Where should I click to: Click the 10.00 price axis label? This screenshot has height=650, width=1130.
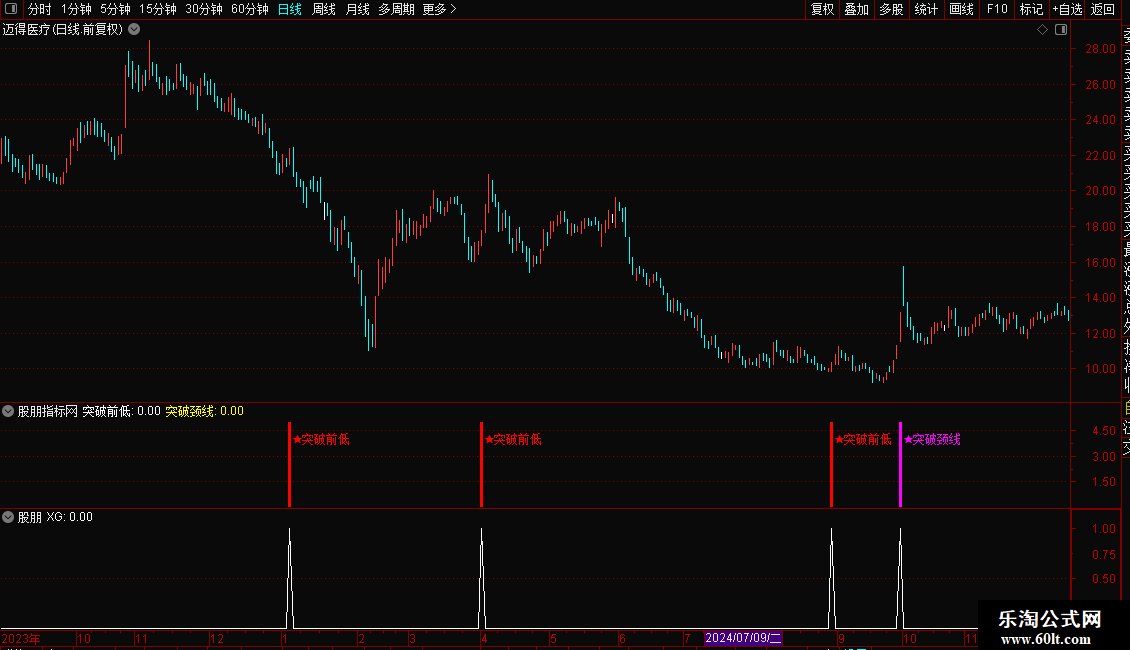click(1100, 369)
